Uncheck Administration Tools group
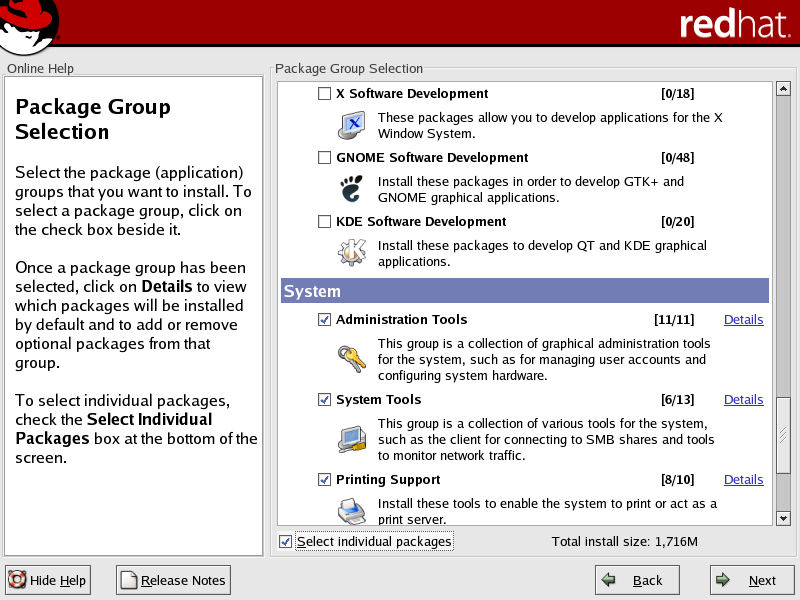Image resolution: width=800 pixels, height=600 pixels. click(x=324, y=319)
